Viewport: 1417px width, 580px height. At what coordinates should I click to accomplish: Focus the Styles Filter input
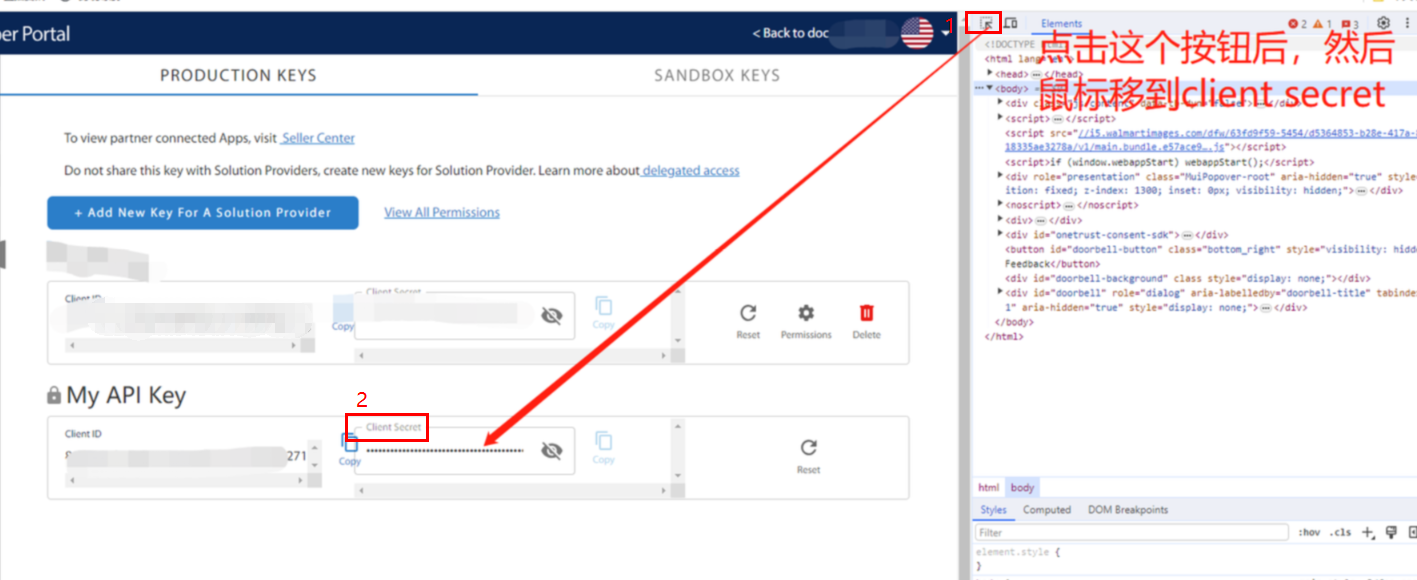[x=1131, y=533]
